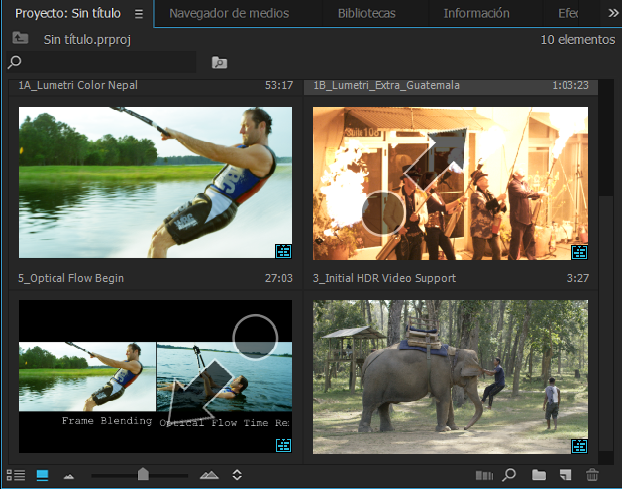Navigate up one folder level icon
This screenshot has height=489, width=622.
coord(20,38)
